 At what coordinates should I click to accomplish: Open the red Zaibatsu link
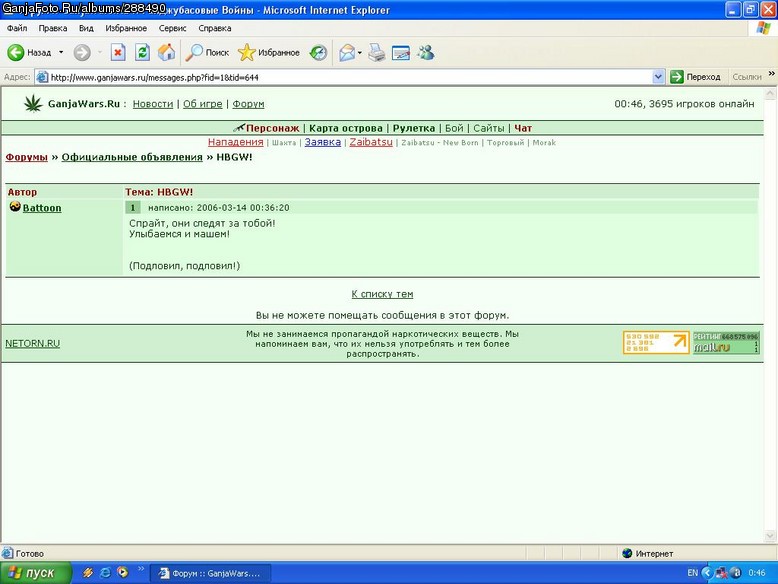(371, 142)
